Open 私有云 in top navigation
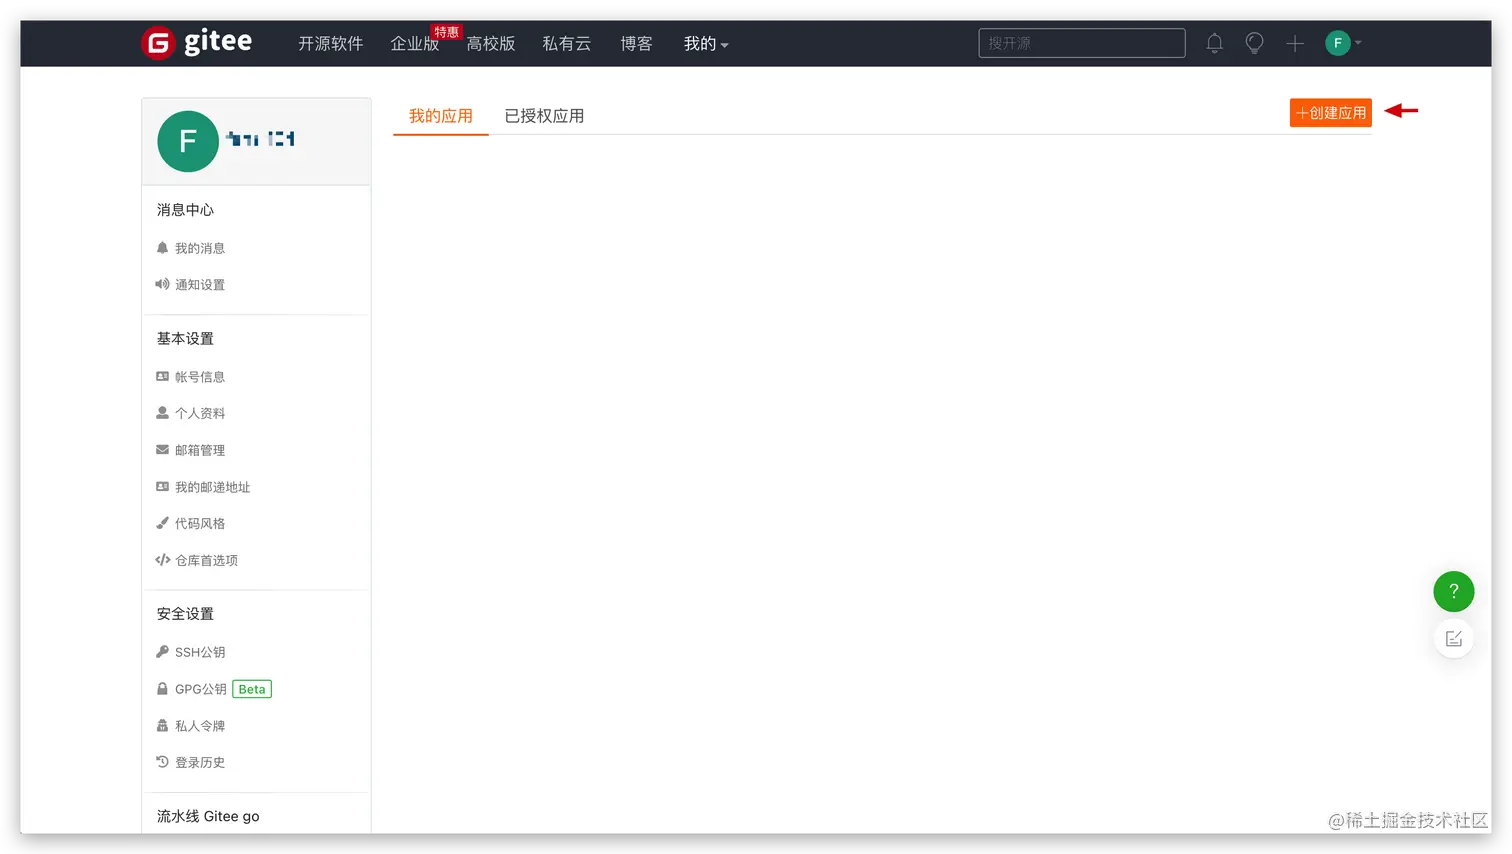The width and height of the screenshot is (1512, 854). tap(567, 43)
